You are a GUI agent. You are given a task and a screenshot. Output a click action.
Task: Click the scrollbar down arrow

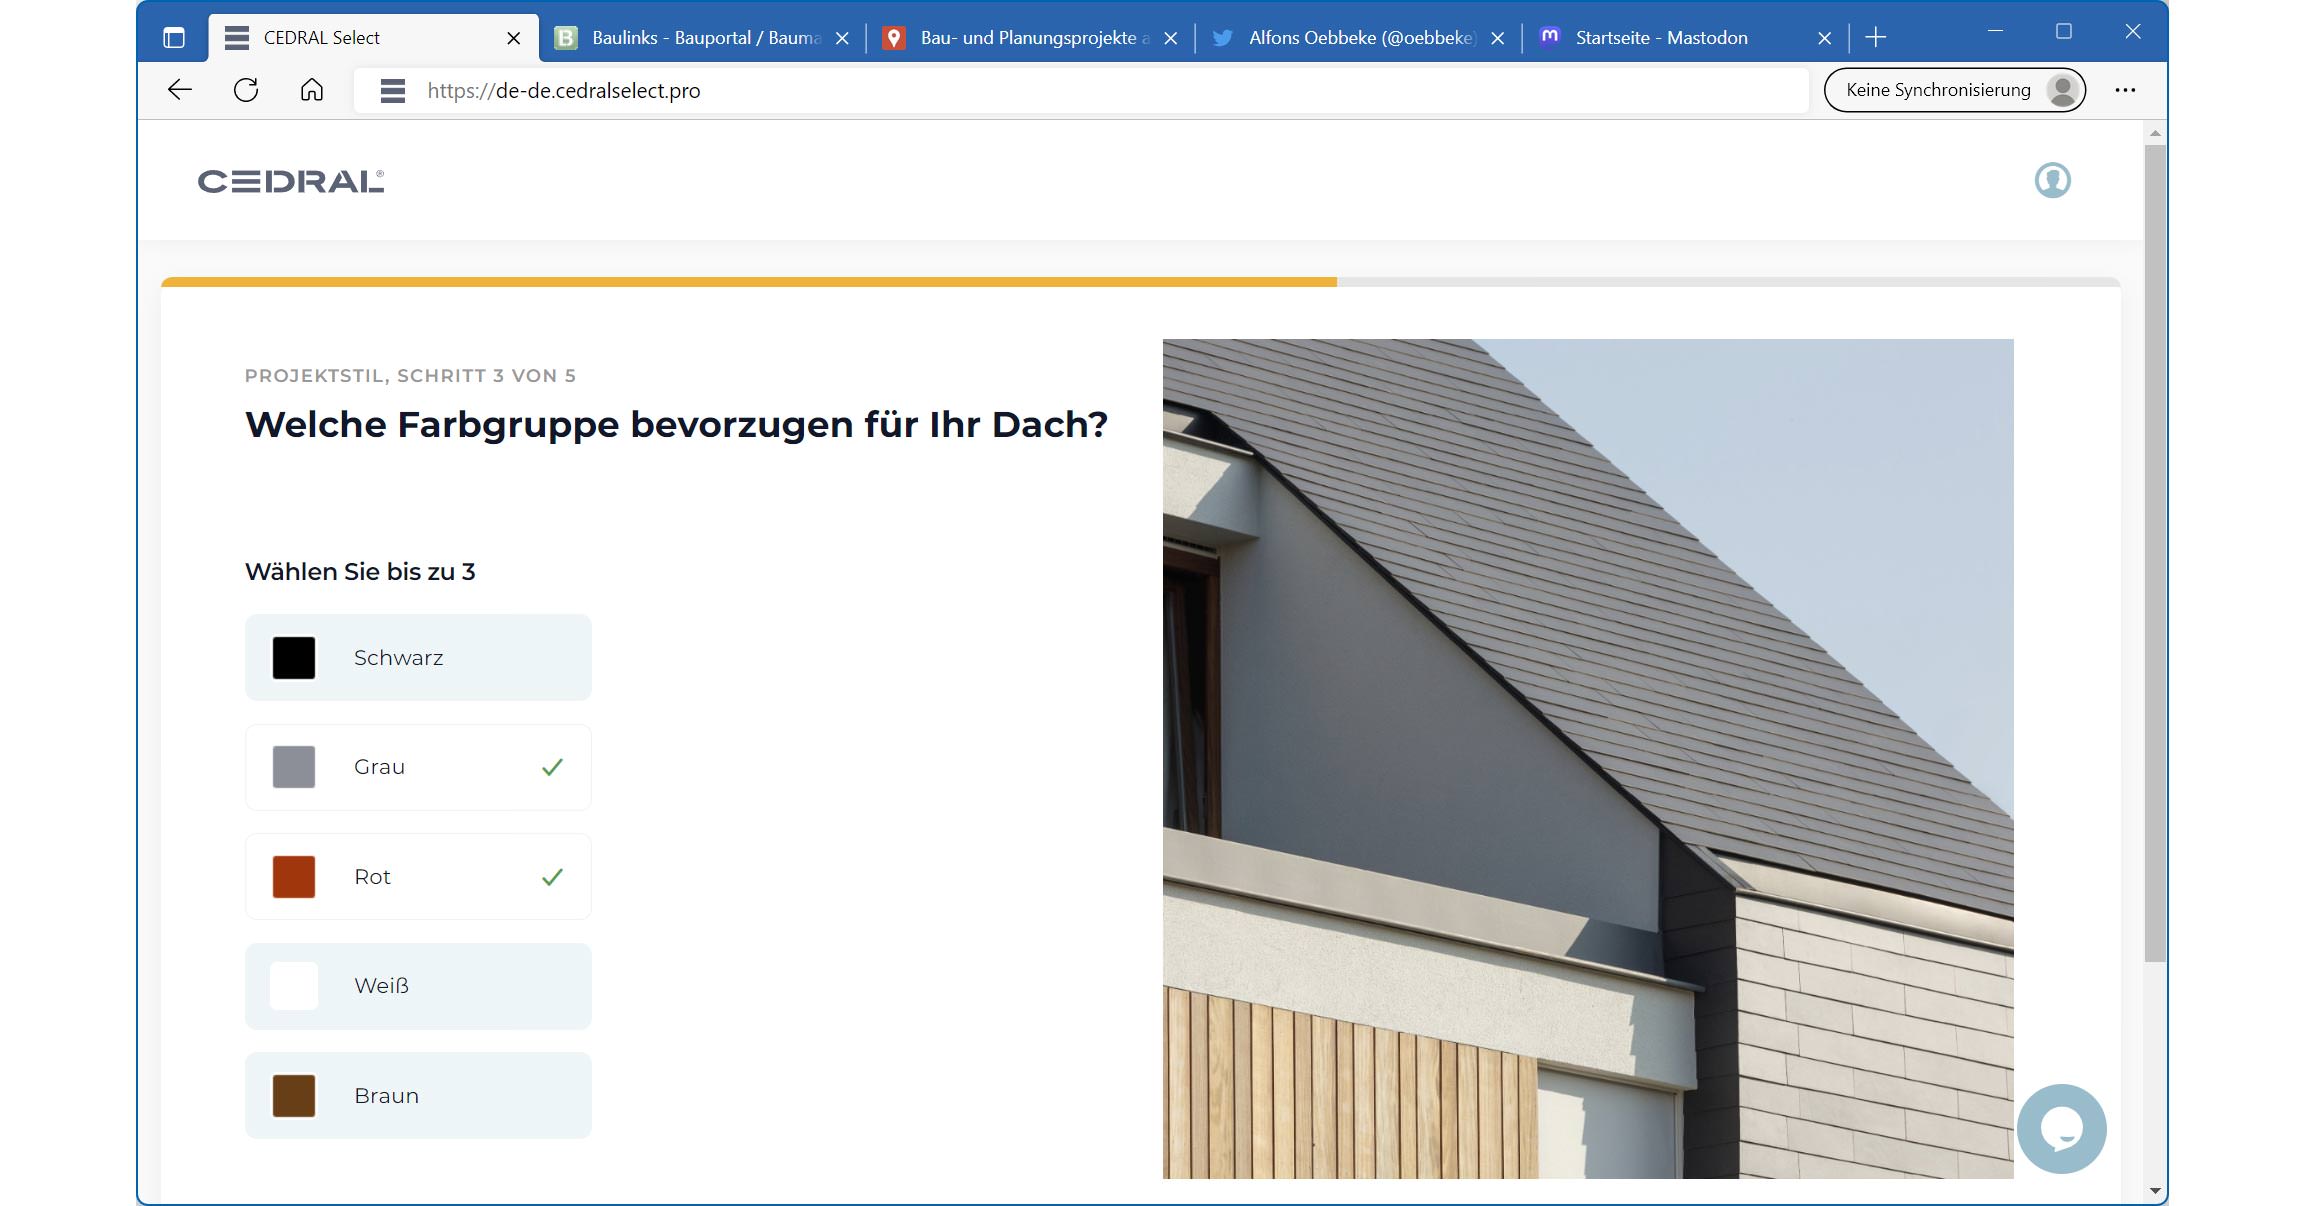pyautogui.click(x=2155, y=1191)
